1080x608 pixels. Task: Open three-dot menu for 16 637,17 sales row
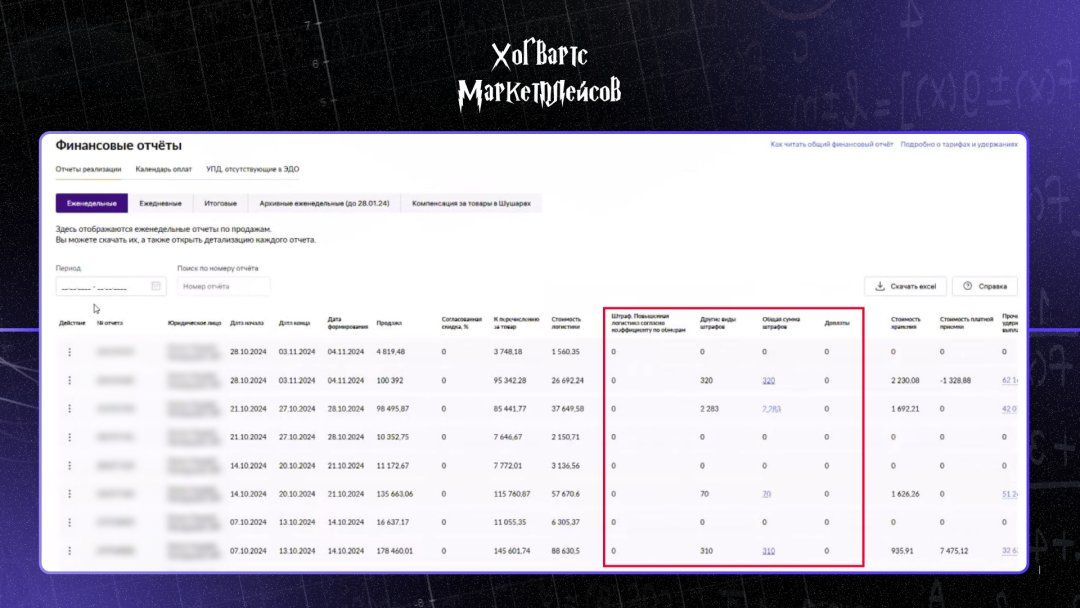[x=69, y=522]
